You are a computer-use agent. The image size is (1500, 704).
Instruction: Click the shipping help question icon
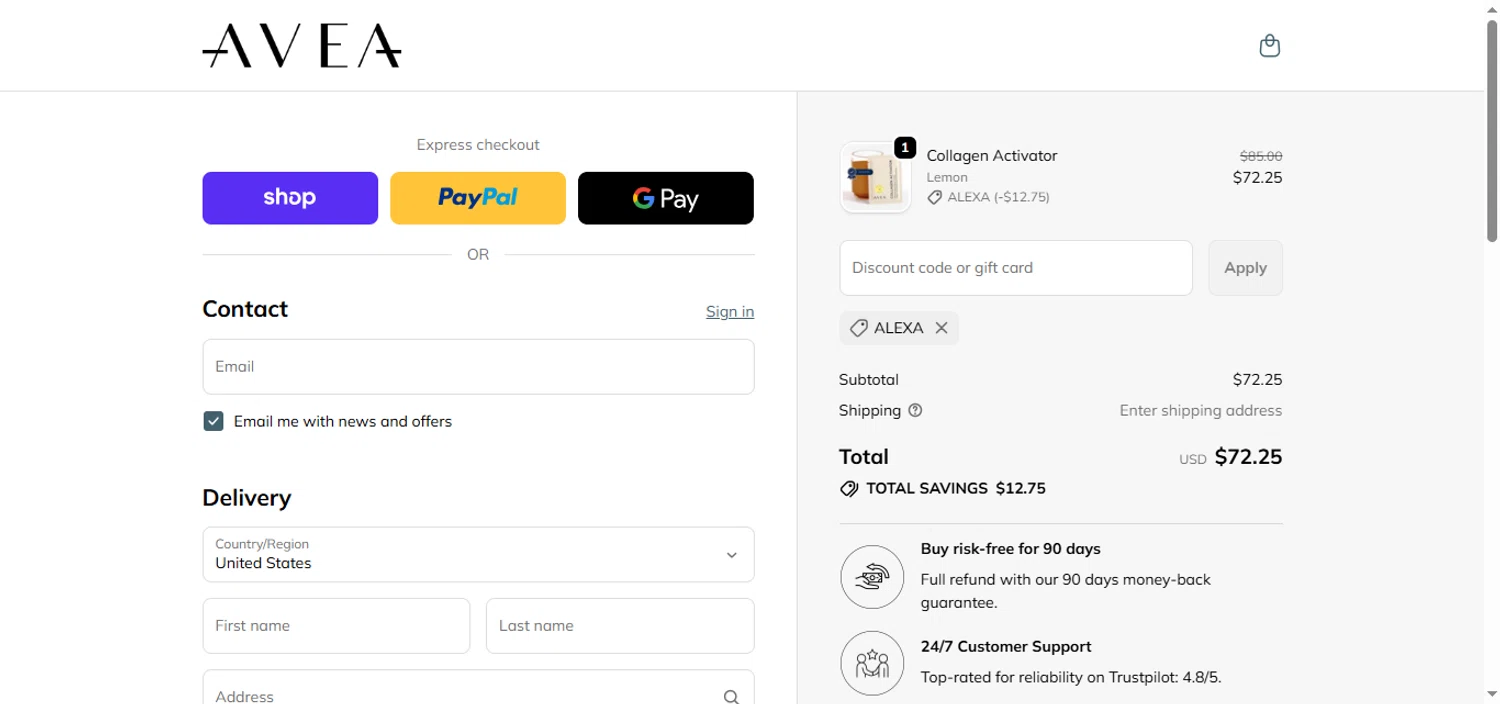click(x=915, y=410)
